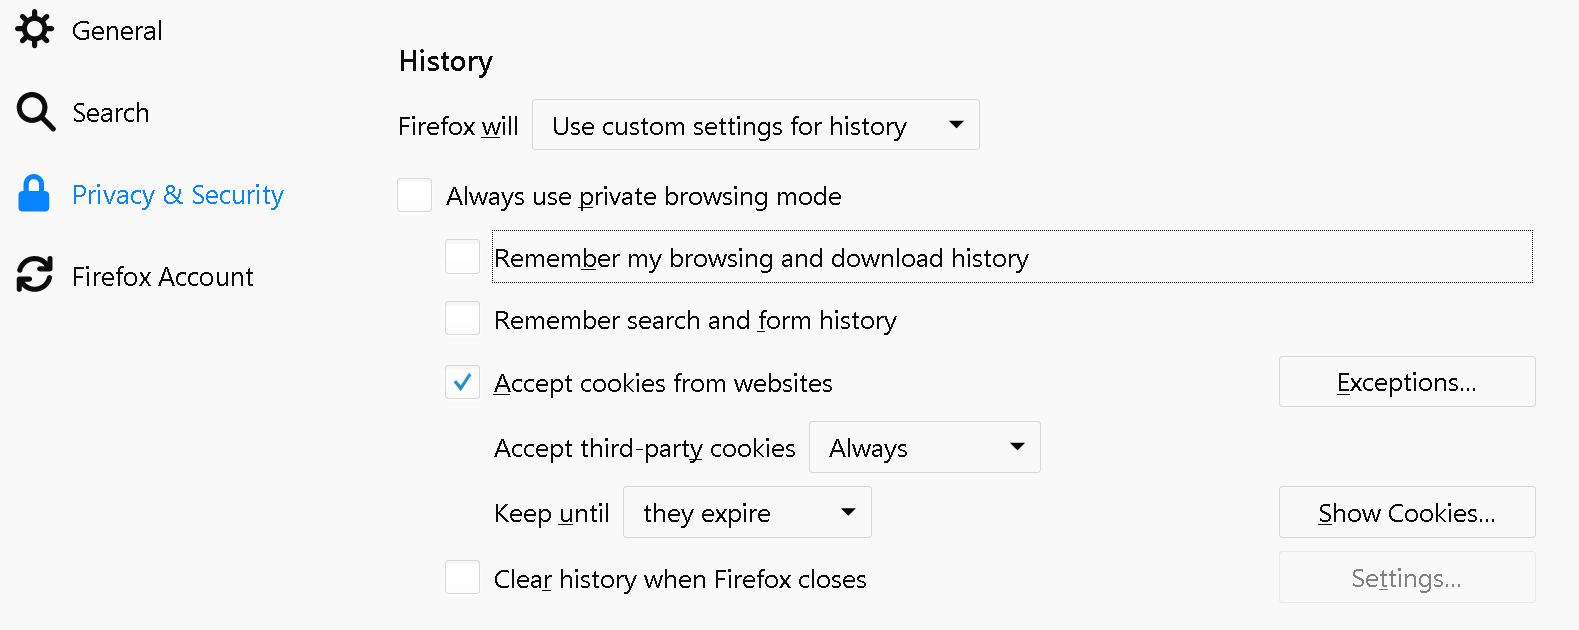
Task: Click the General gear icon
Action: (35, 29)
